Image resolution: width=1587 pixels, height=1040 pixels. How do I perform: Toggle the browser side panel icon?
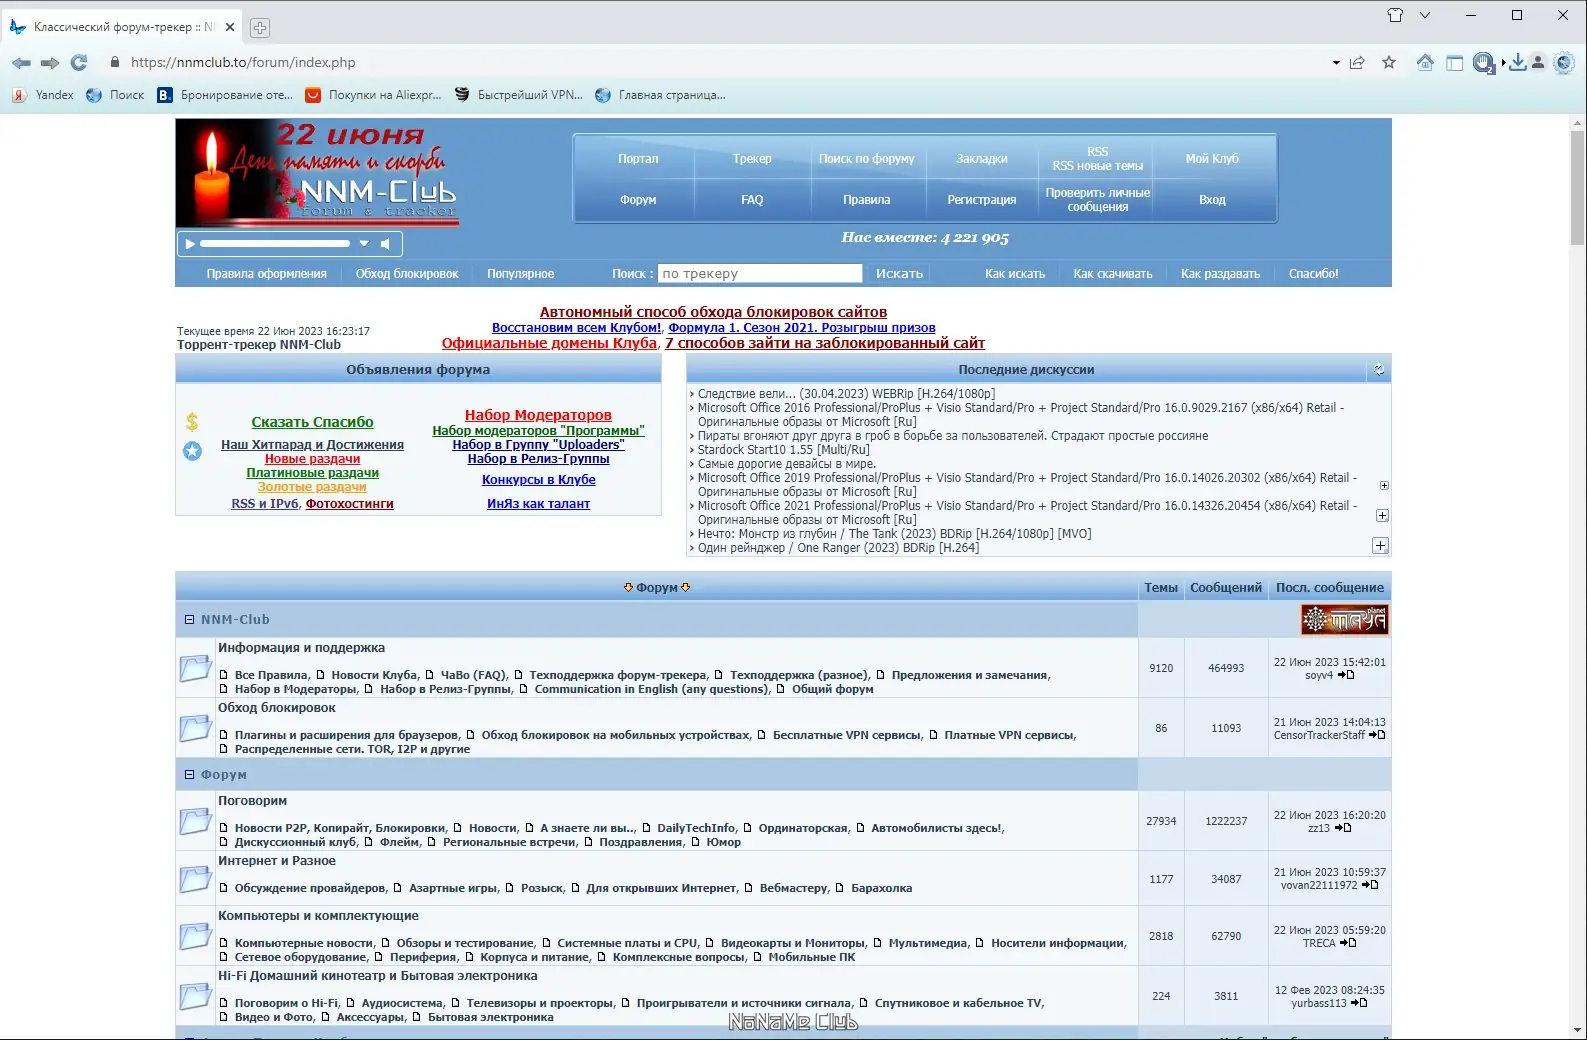1455,62
